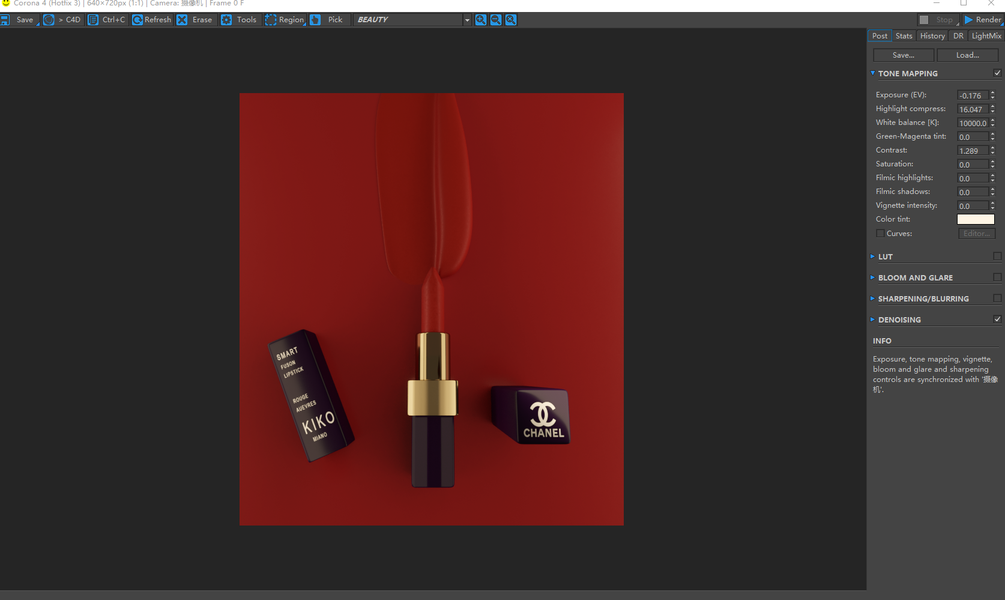The height and width of the screenshot is (600, 1005).
Task: Click the zoom in magnifier icon
Action: pos(481,20)
